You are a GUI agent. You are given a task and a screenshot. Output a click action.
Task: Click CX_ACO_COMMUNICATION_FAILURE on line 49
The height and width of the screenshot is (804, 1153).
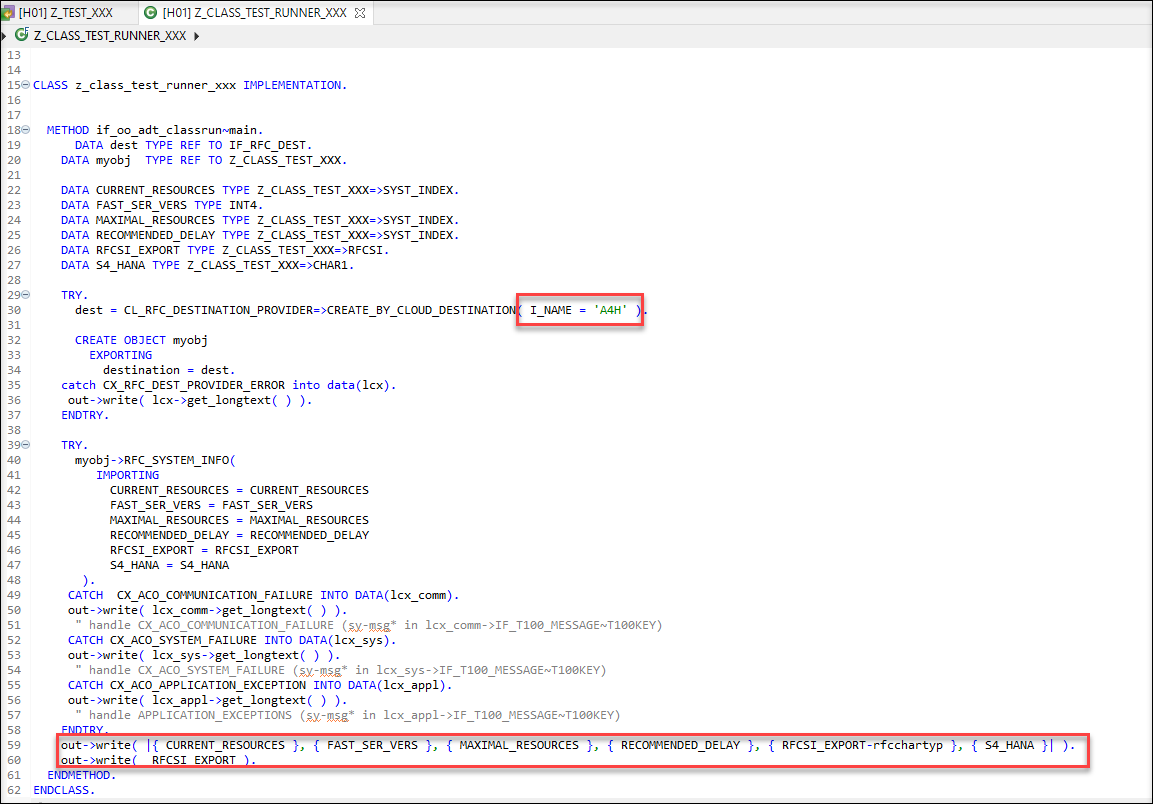(215, 595)
